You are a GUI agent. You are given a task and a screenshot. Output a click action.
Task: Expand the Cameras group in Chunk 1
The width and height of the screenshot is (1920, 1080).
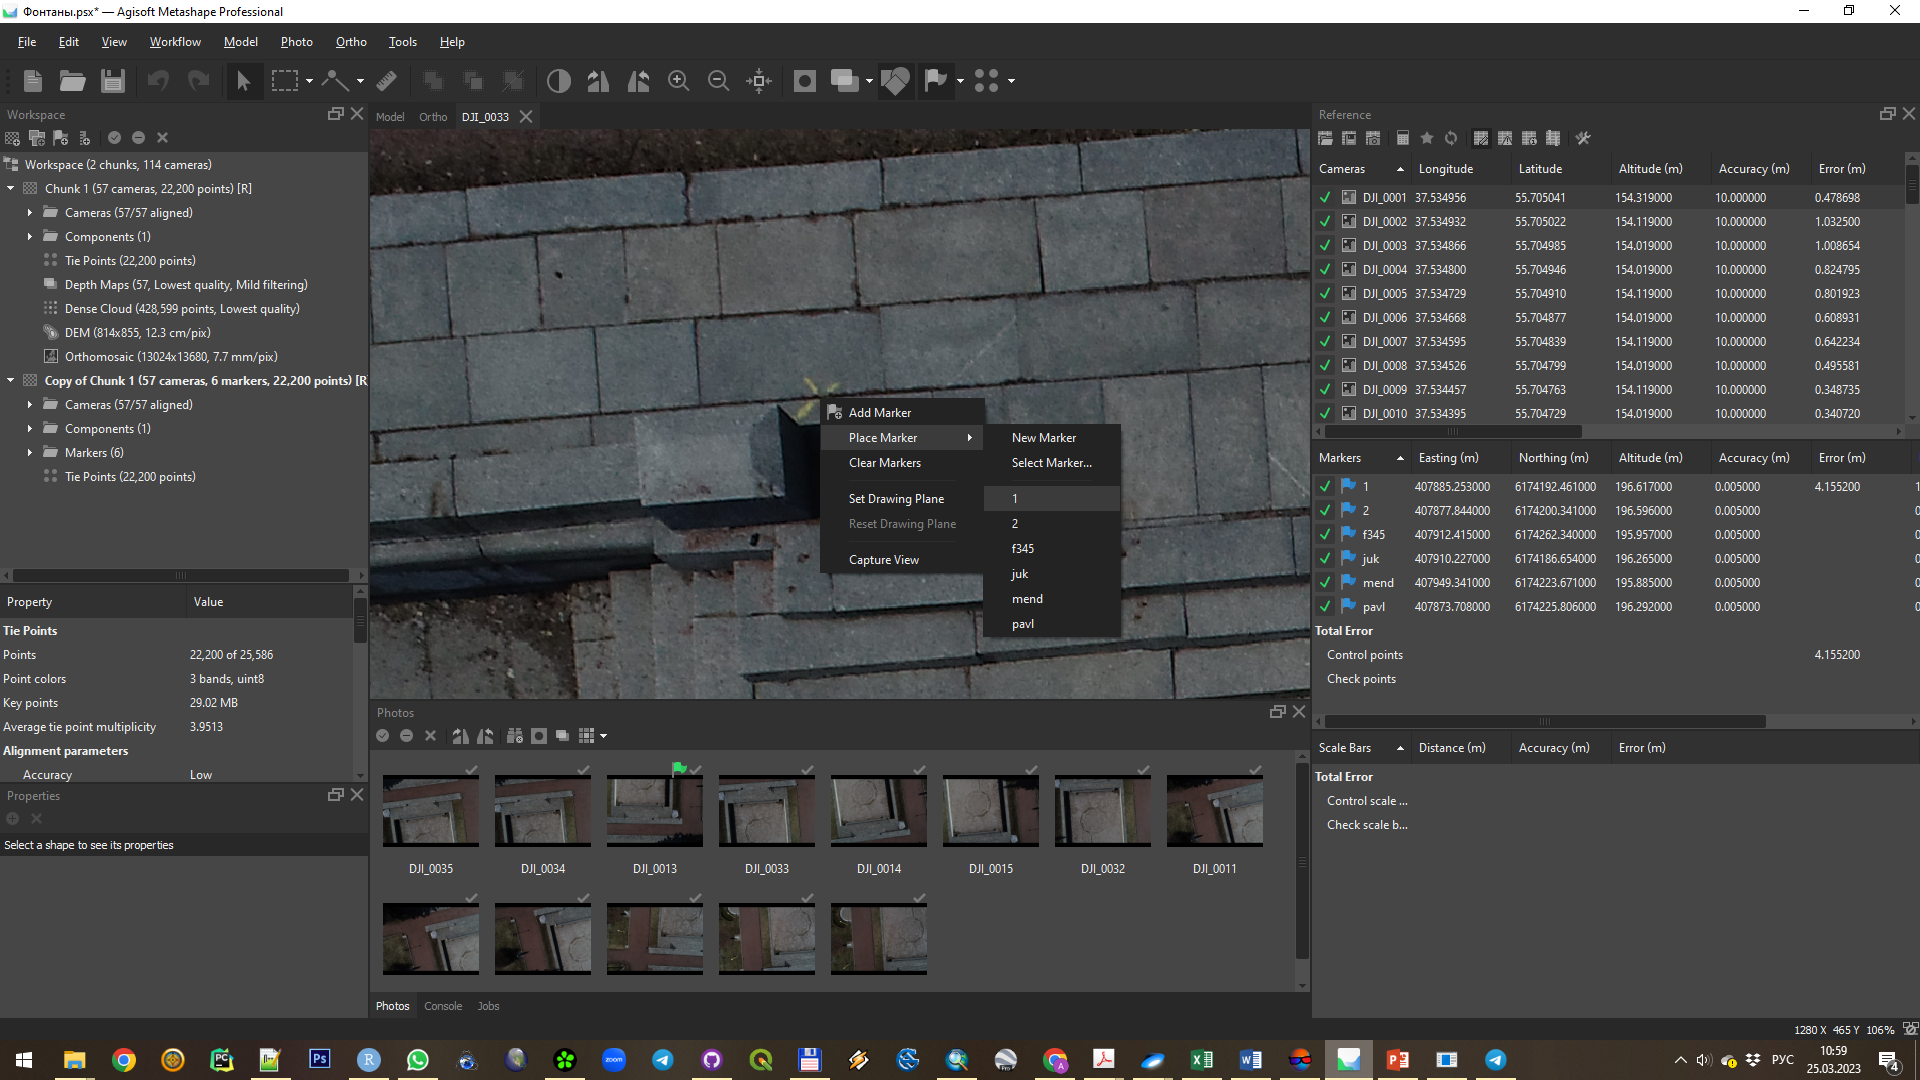(29, 212)
